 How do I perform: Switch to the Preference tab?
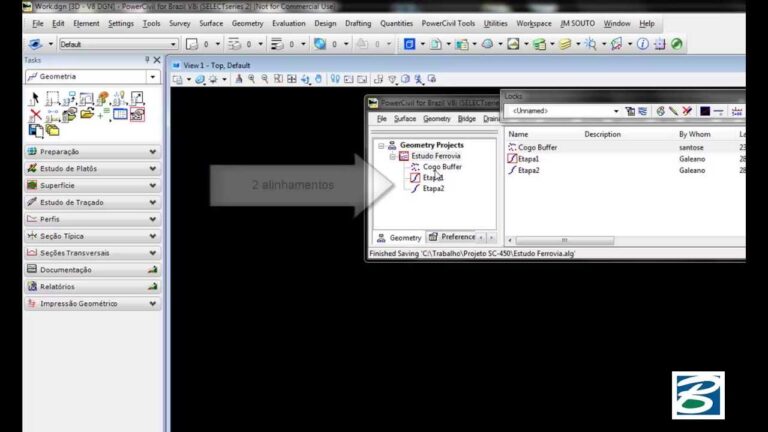pos(452,237)
